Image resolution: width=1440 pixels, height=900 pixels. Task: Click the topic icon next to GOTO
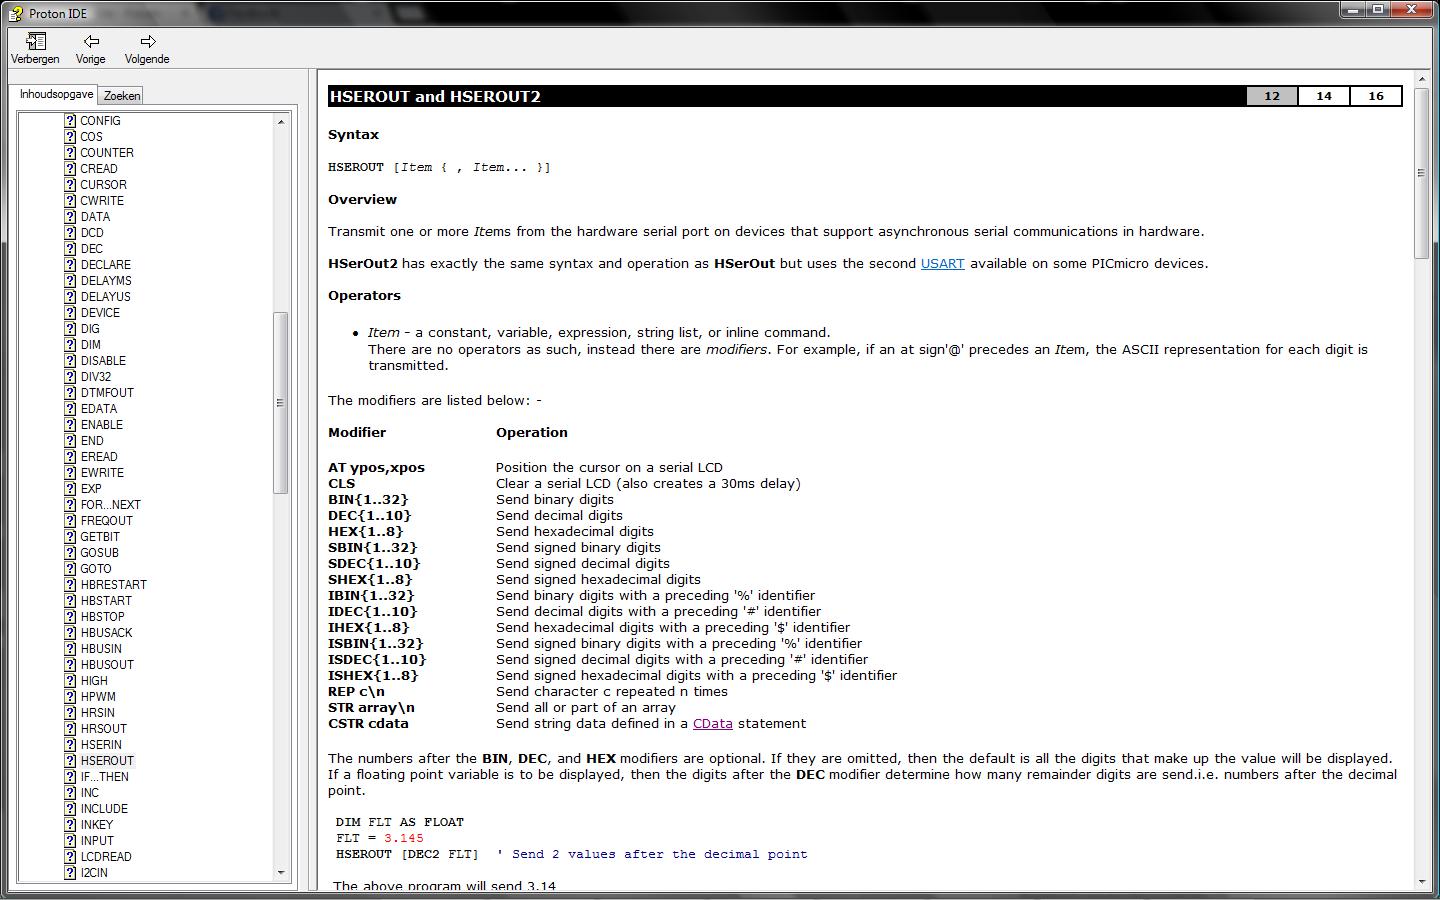pos(70,569)
